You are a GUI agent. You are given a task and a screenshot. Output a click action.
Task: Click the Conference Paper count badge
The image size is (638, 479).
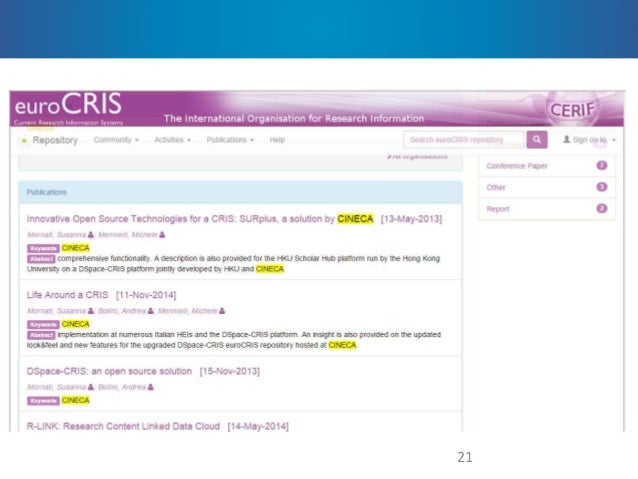(x=602, y=165)
